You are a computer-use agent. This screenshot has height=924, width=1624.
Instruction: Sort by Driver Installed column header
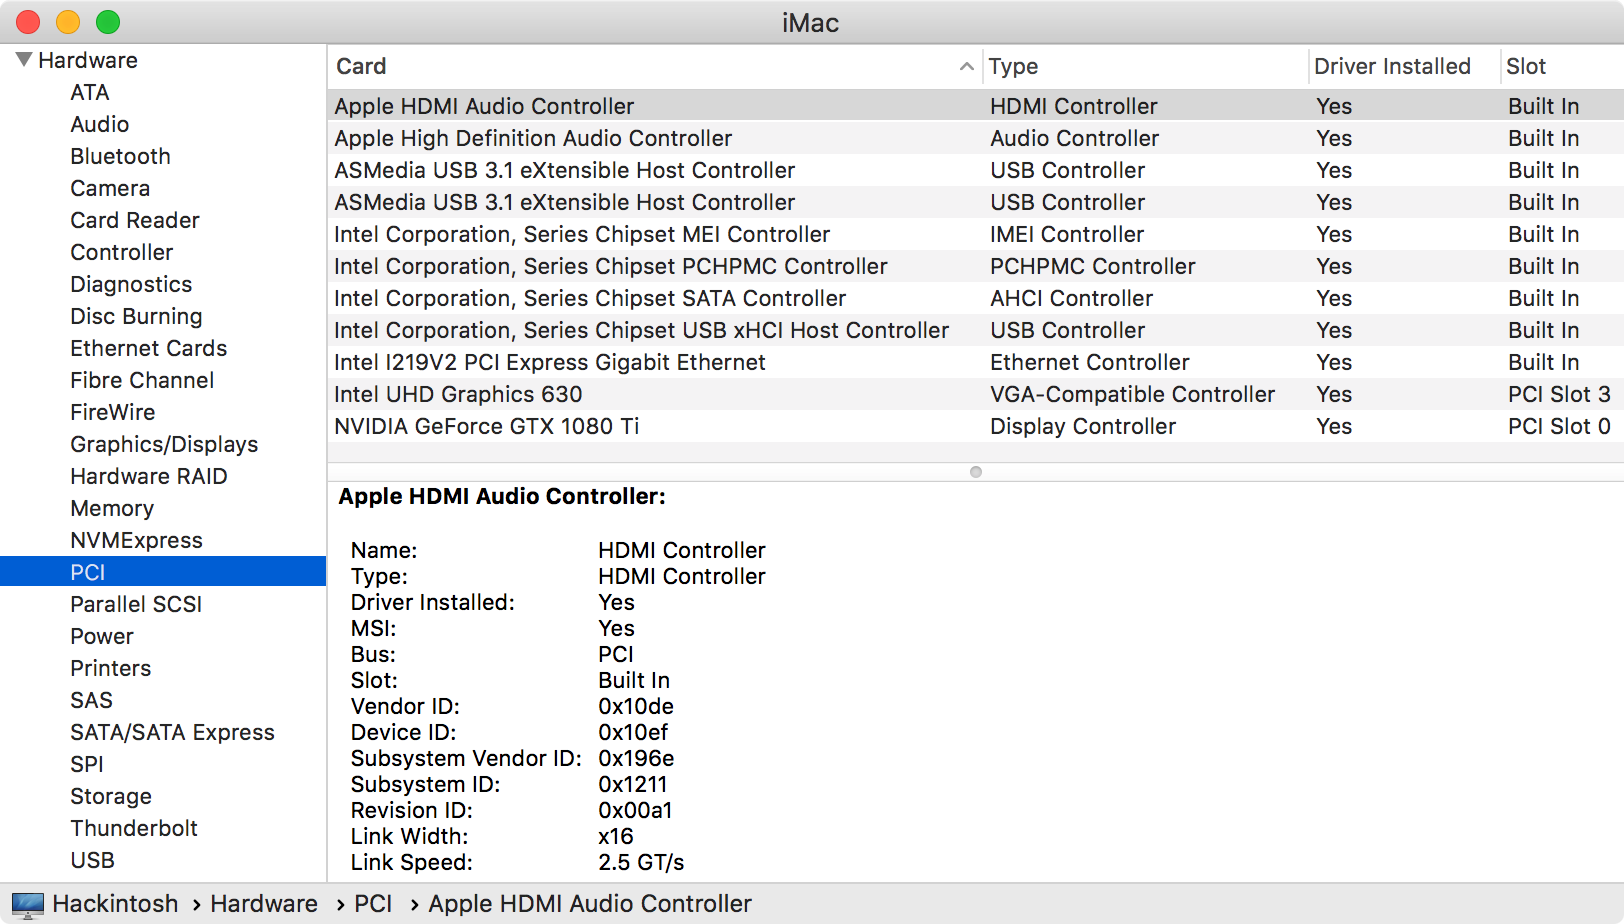coord(1391,67)
